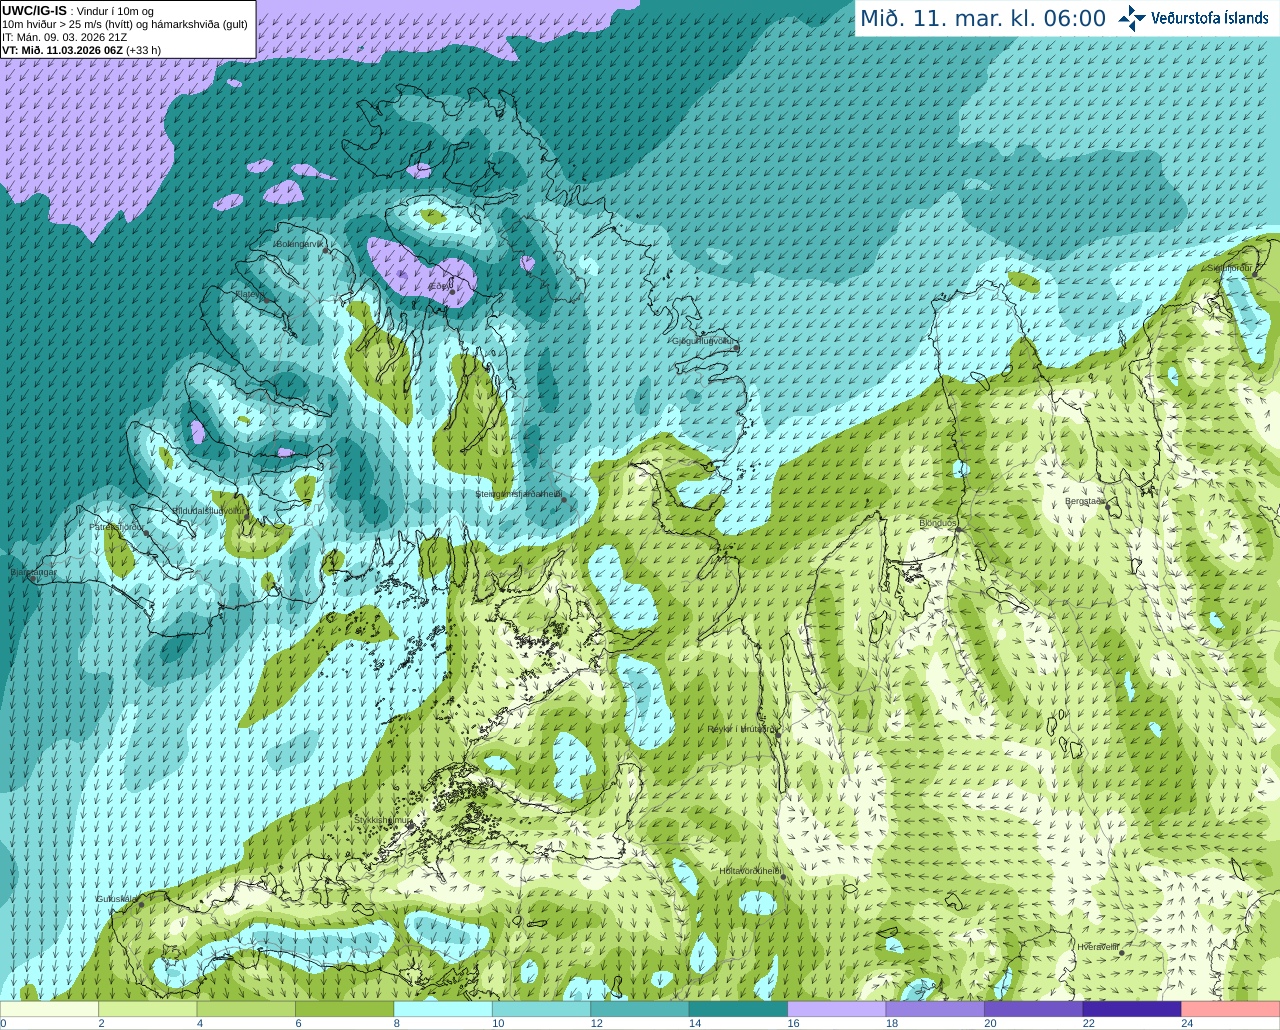Screen dimensions: 1280x1030
Task: Click the Flateyri station label
Action: tap(249, 294)
